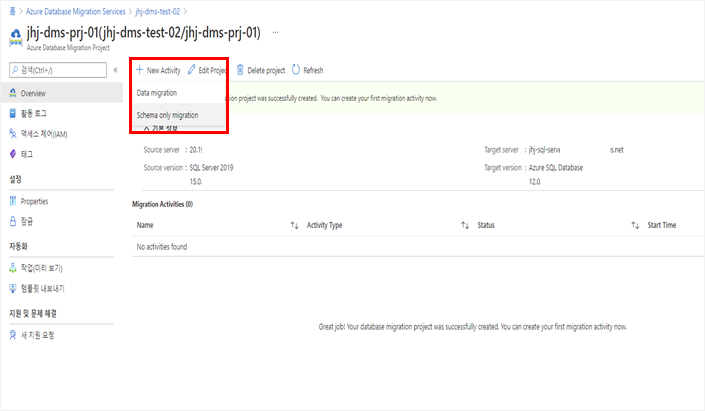Open the 활동 로그 menu item
This screenshot has width=705, height=411.
pyautogui.click(x=61, y=113)
